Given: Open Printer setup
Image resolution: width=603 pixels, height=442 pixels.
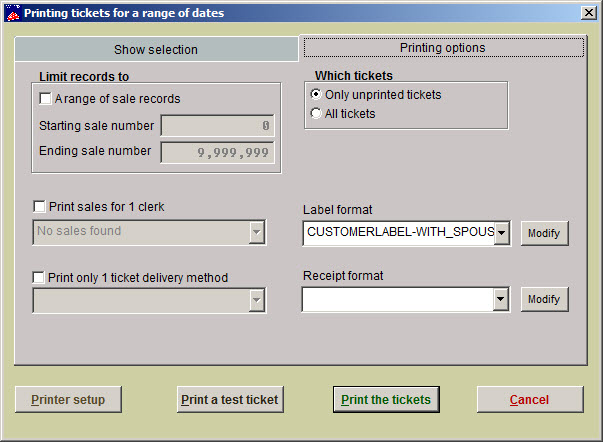Looking at the screenshot, I should [x=68, y=400].
